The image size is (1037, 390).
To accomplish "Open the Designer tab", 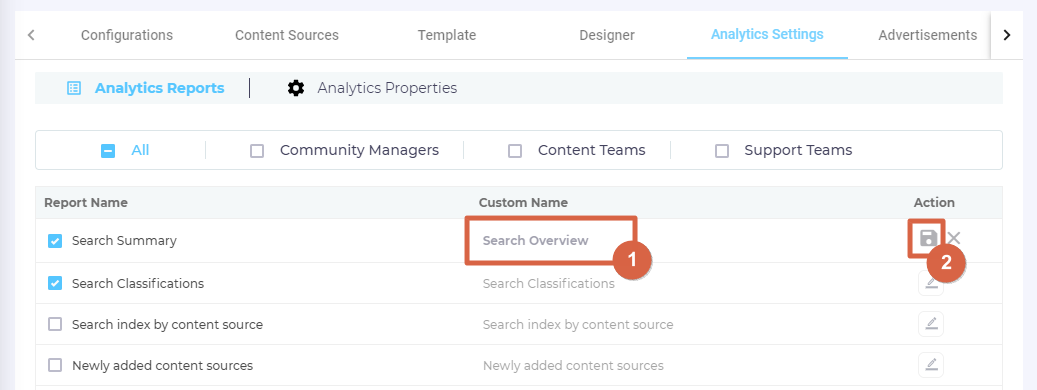I will pos(606,35).
